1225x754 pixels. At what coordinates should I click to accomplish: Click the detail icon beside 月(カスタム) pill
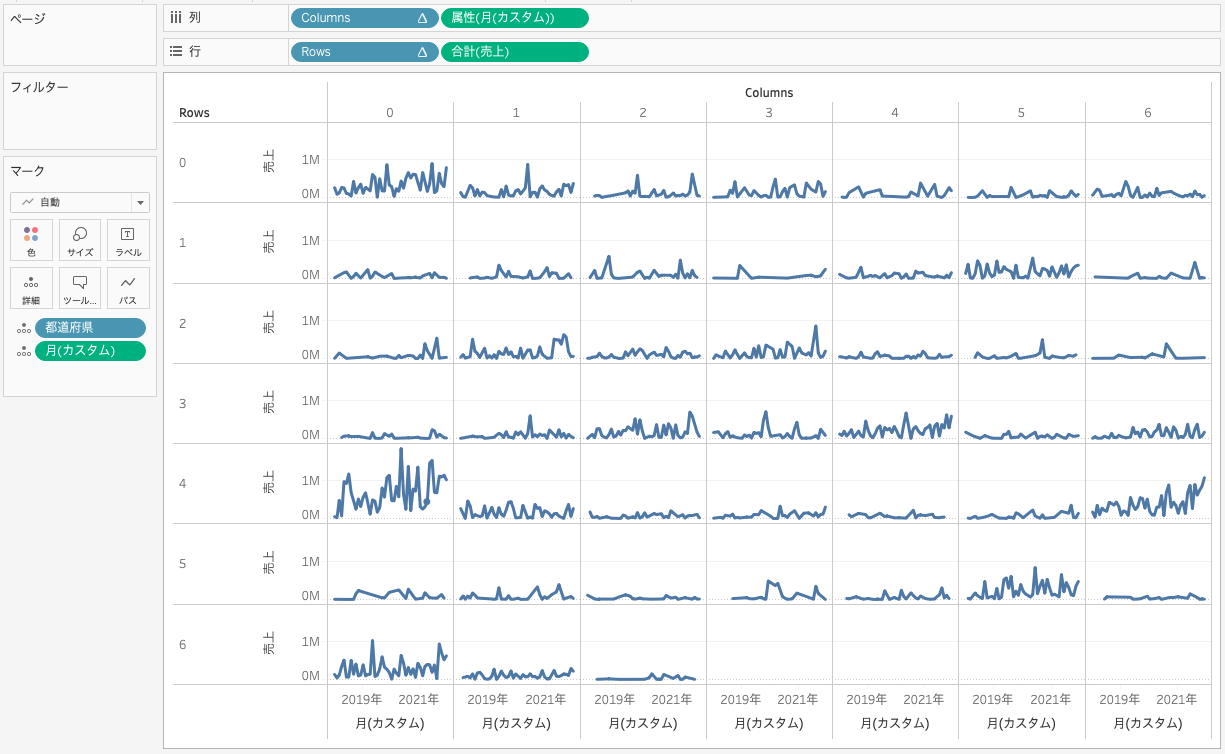coord(23,351)
